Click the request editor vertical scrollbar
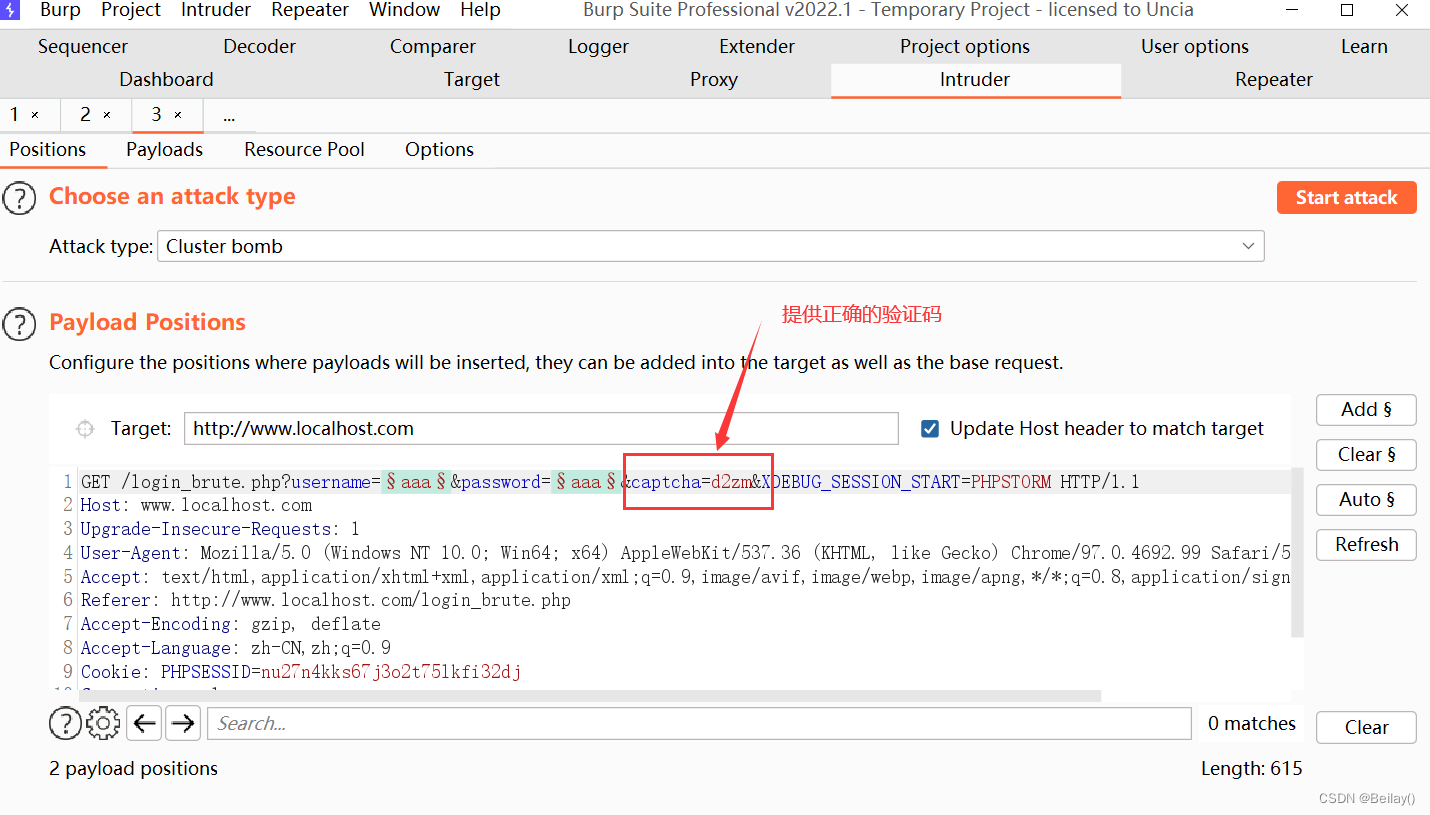The height and width of the screenshot is (815, 1430). coord(1297,552)
